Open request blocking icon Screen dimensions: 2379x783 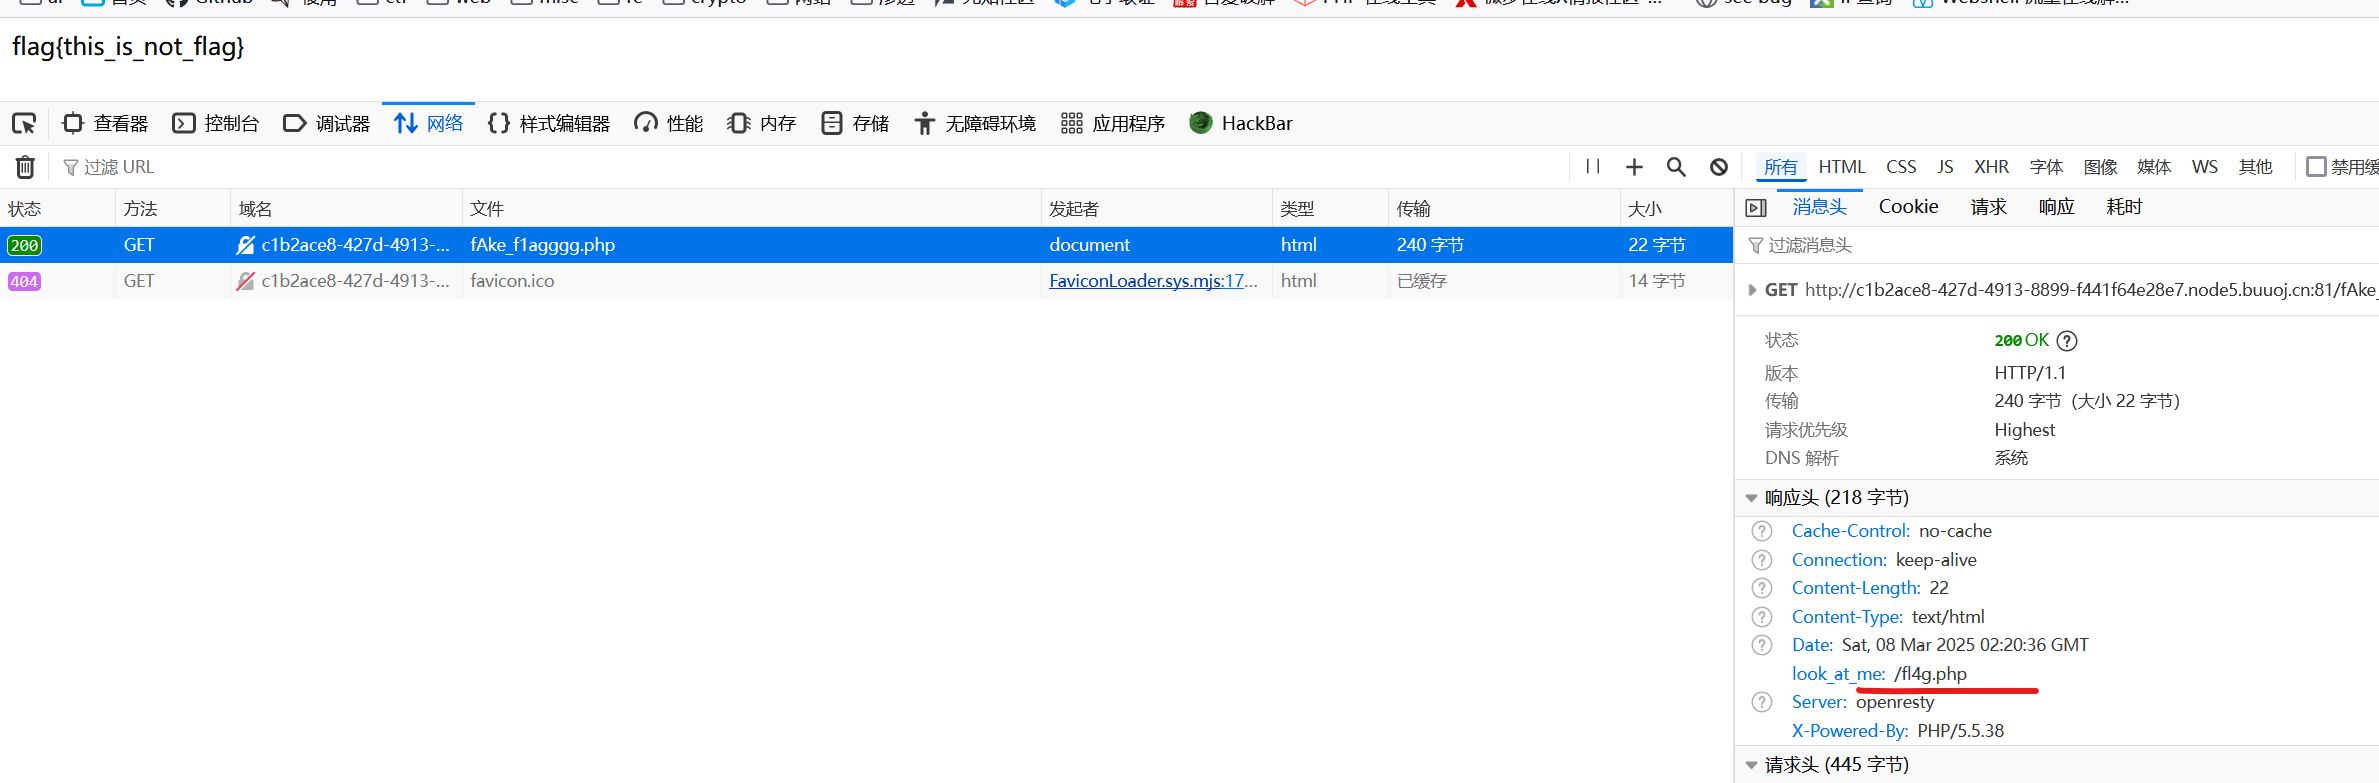1718,167
